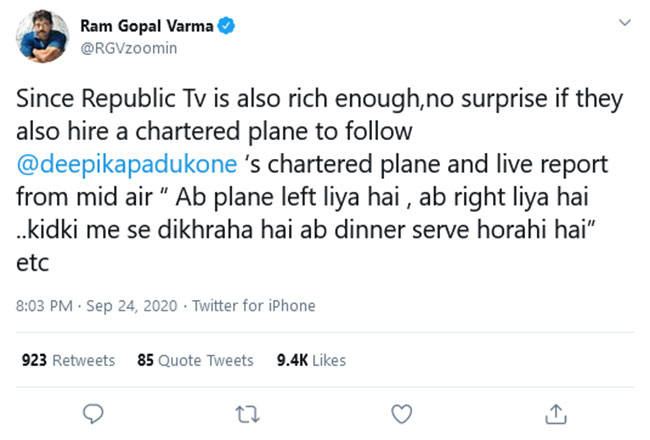View the 923 Retweets list
The image size is (650, 440).
pos(68,360)
